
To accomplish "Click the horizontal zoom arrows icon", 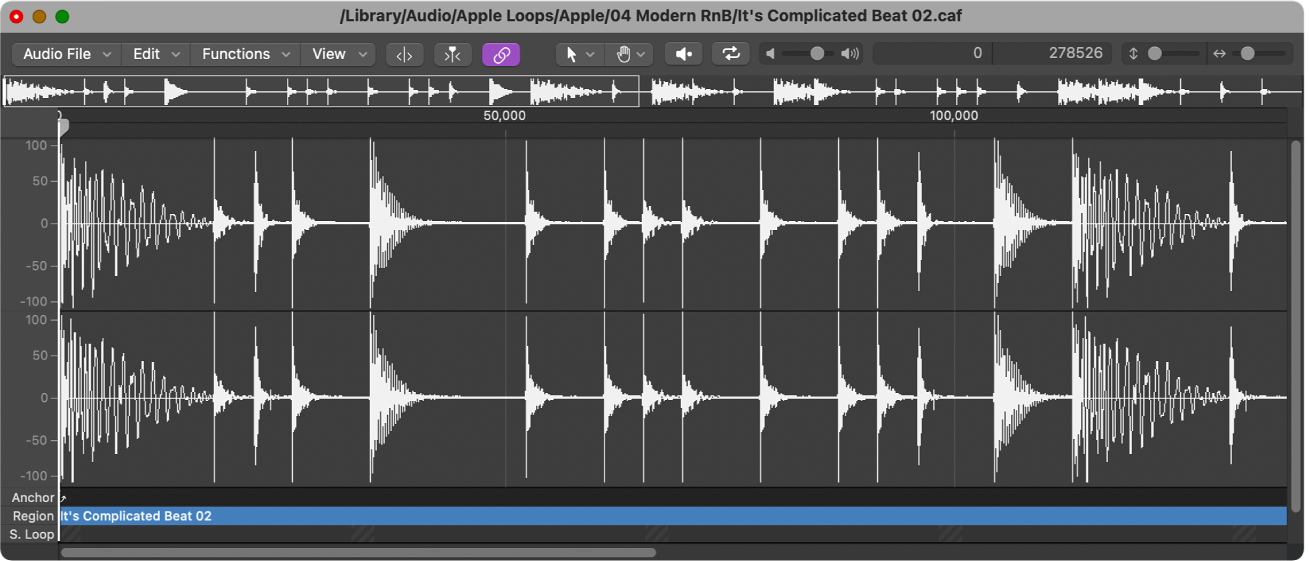I will click(1219, 54).
